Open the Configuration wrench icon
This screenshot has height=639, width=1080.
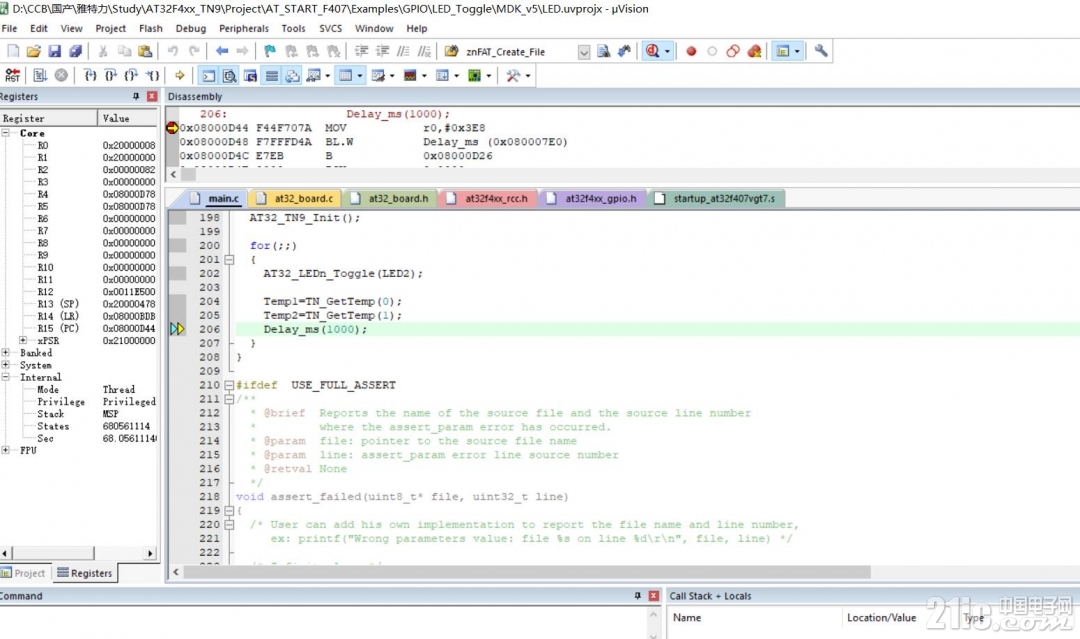click(x=820, y=51)
